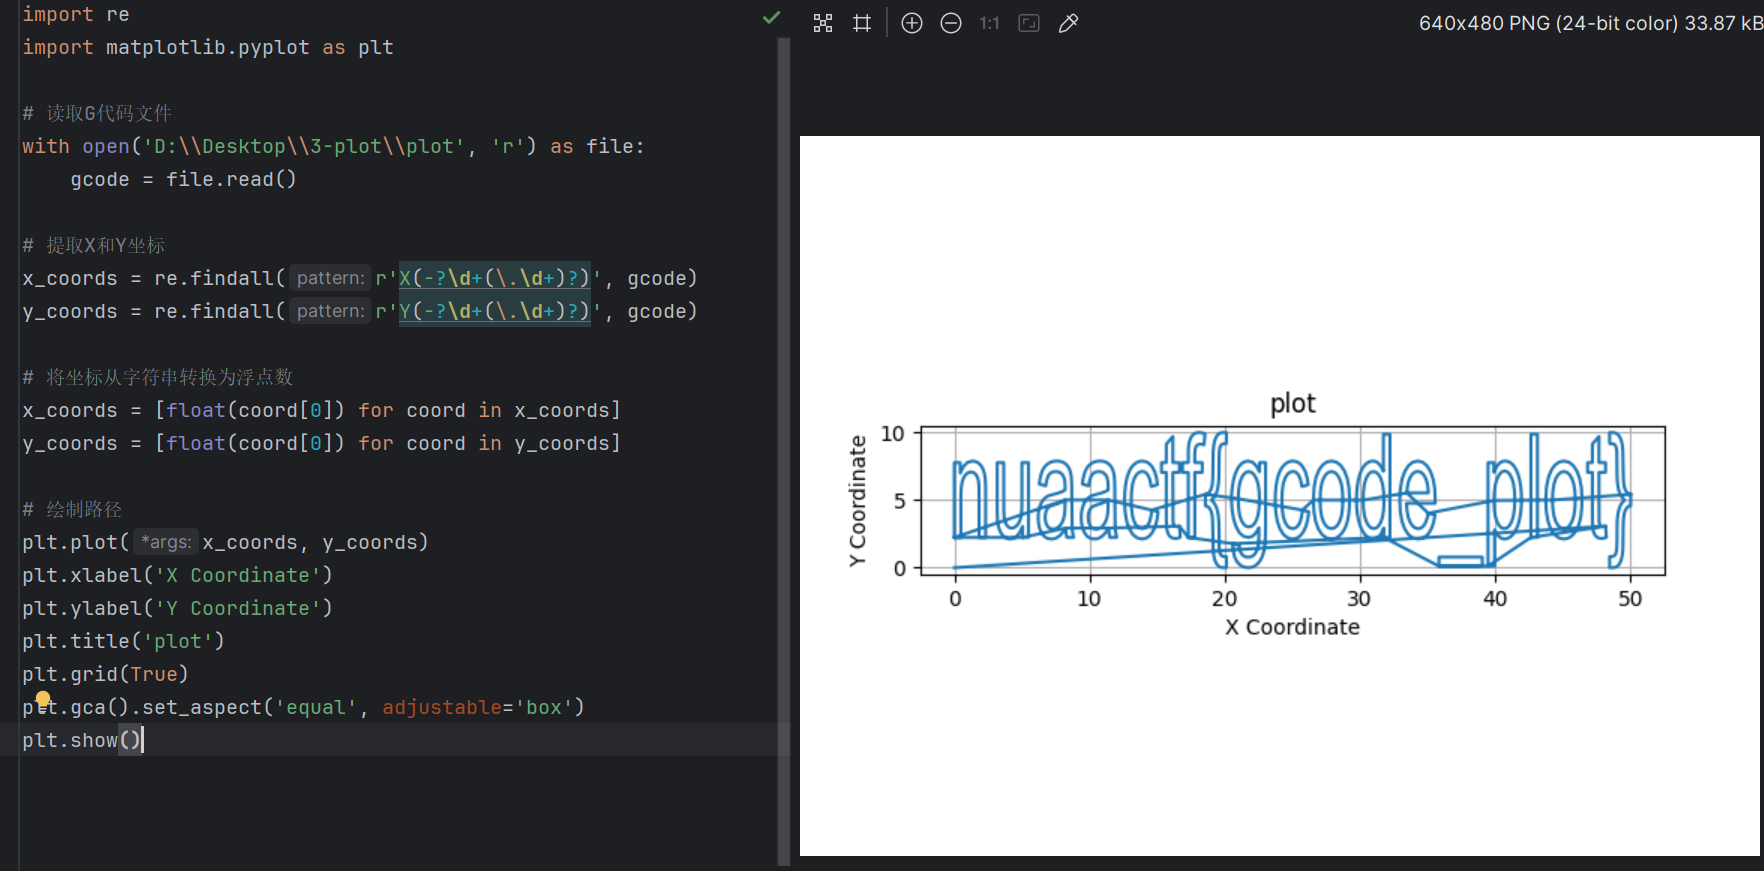Click the 'gcode = file.read()' line

[x=183, y=179]
